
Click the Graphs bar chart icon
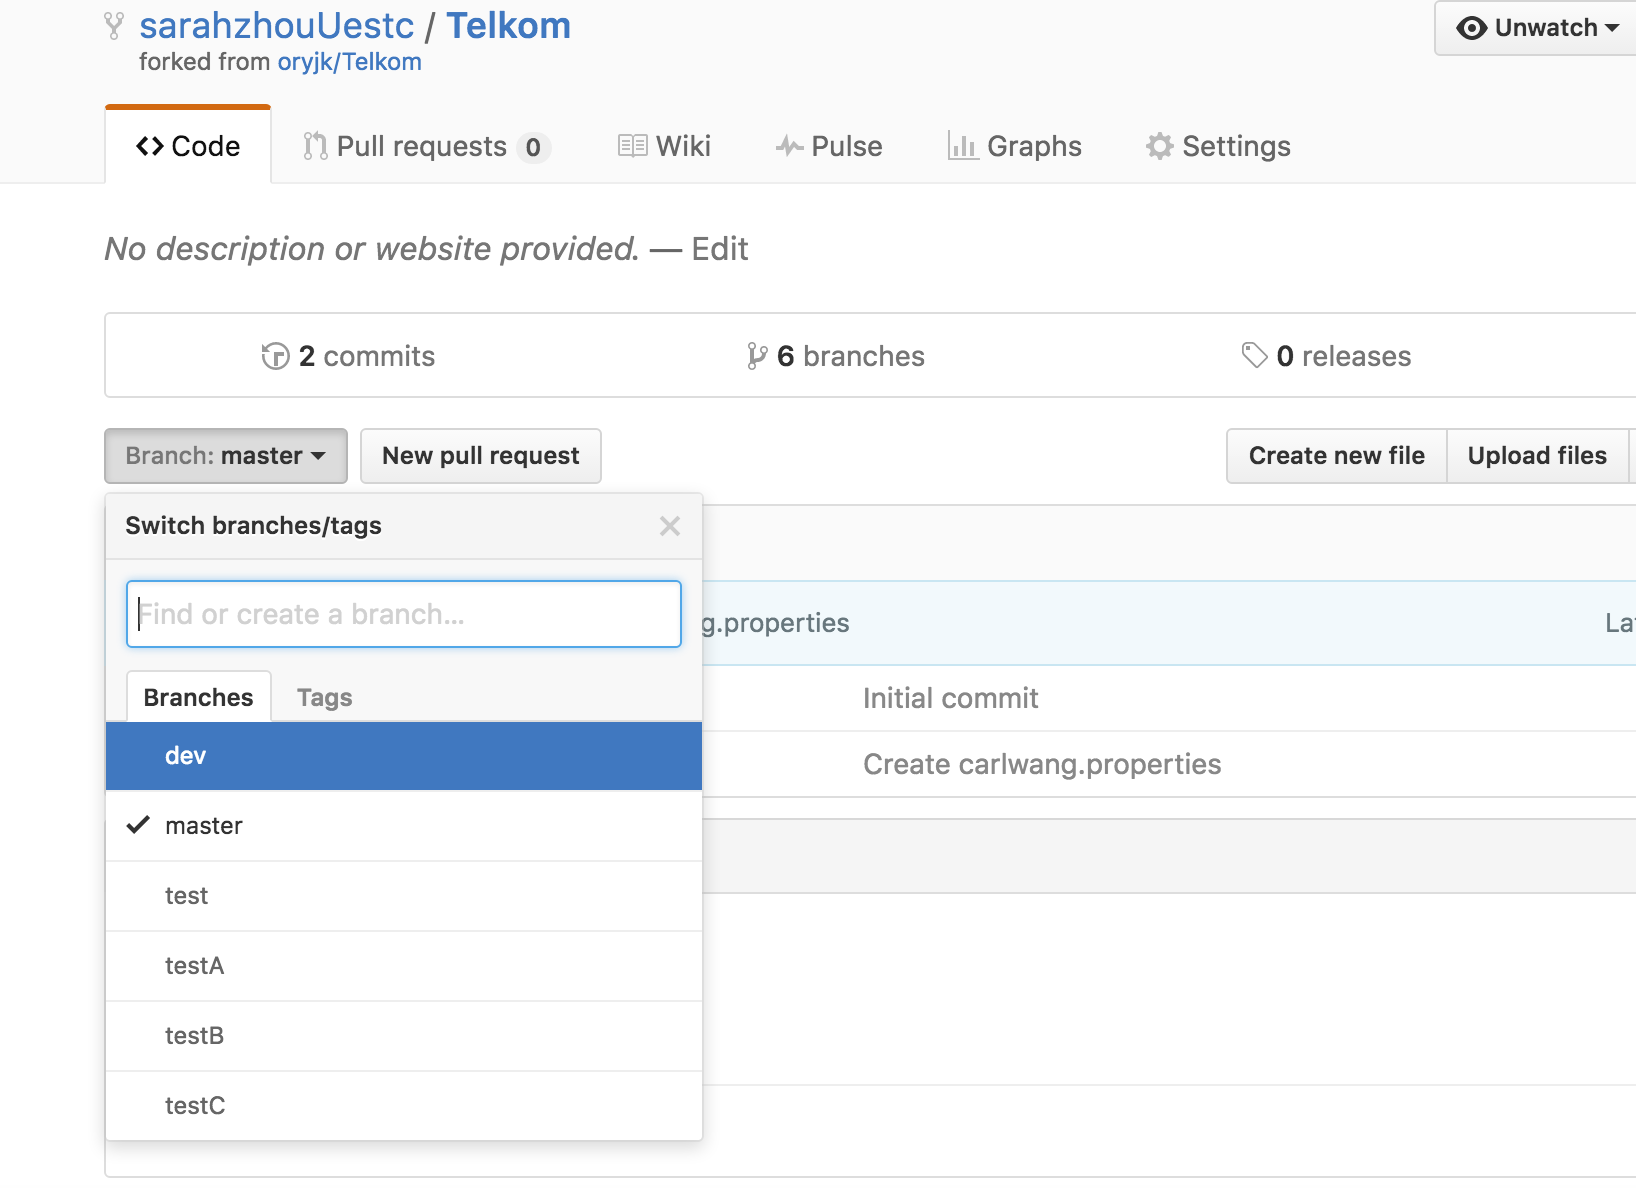[962, 146]
